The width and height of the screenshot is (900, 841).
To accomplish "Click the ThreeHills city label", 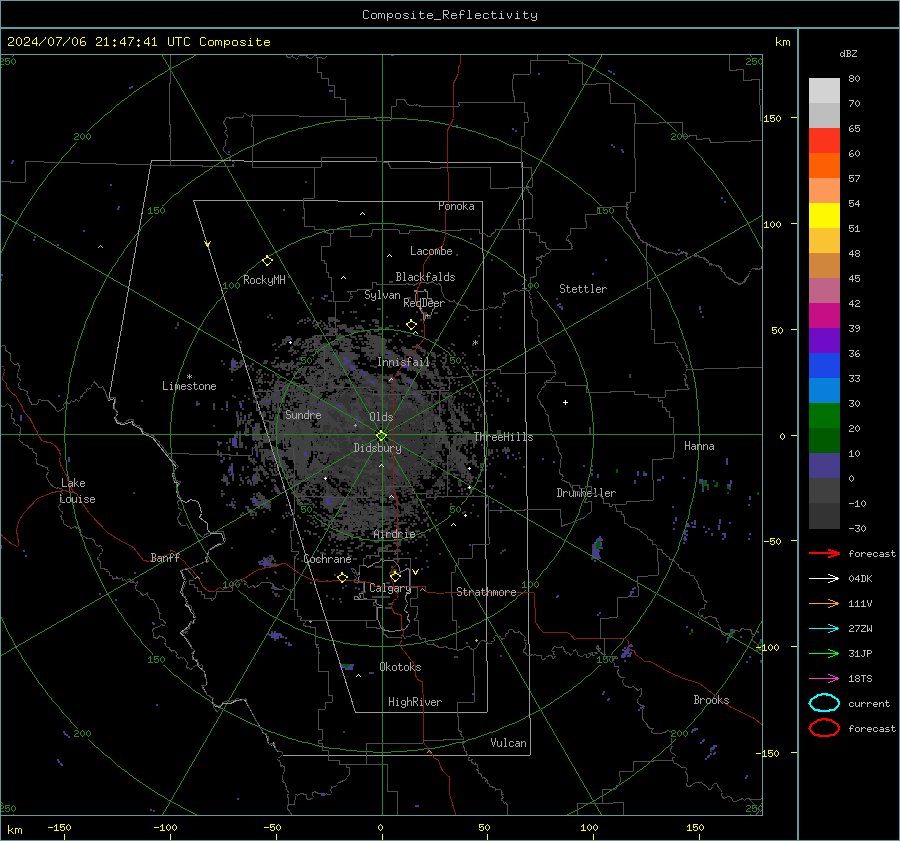I will [x=503, y=437].
